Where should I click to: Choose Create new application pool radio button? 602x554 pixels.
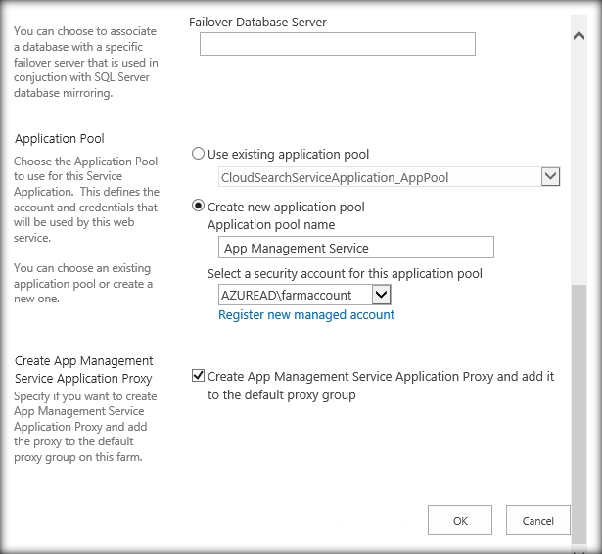point(198,207)
